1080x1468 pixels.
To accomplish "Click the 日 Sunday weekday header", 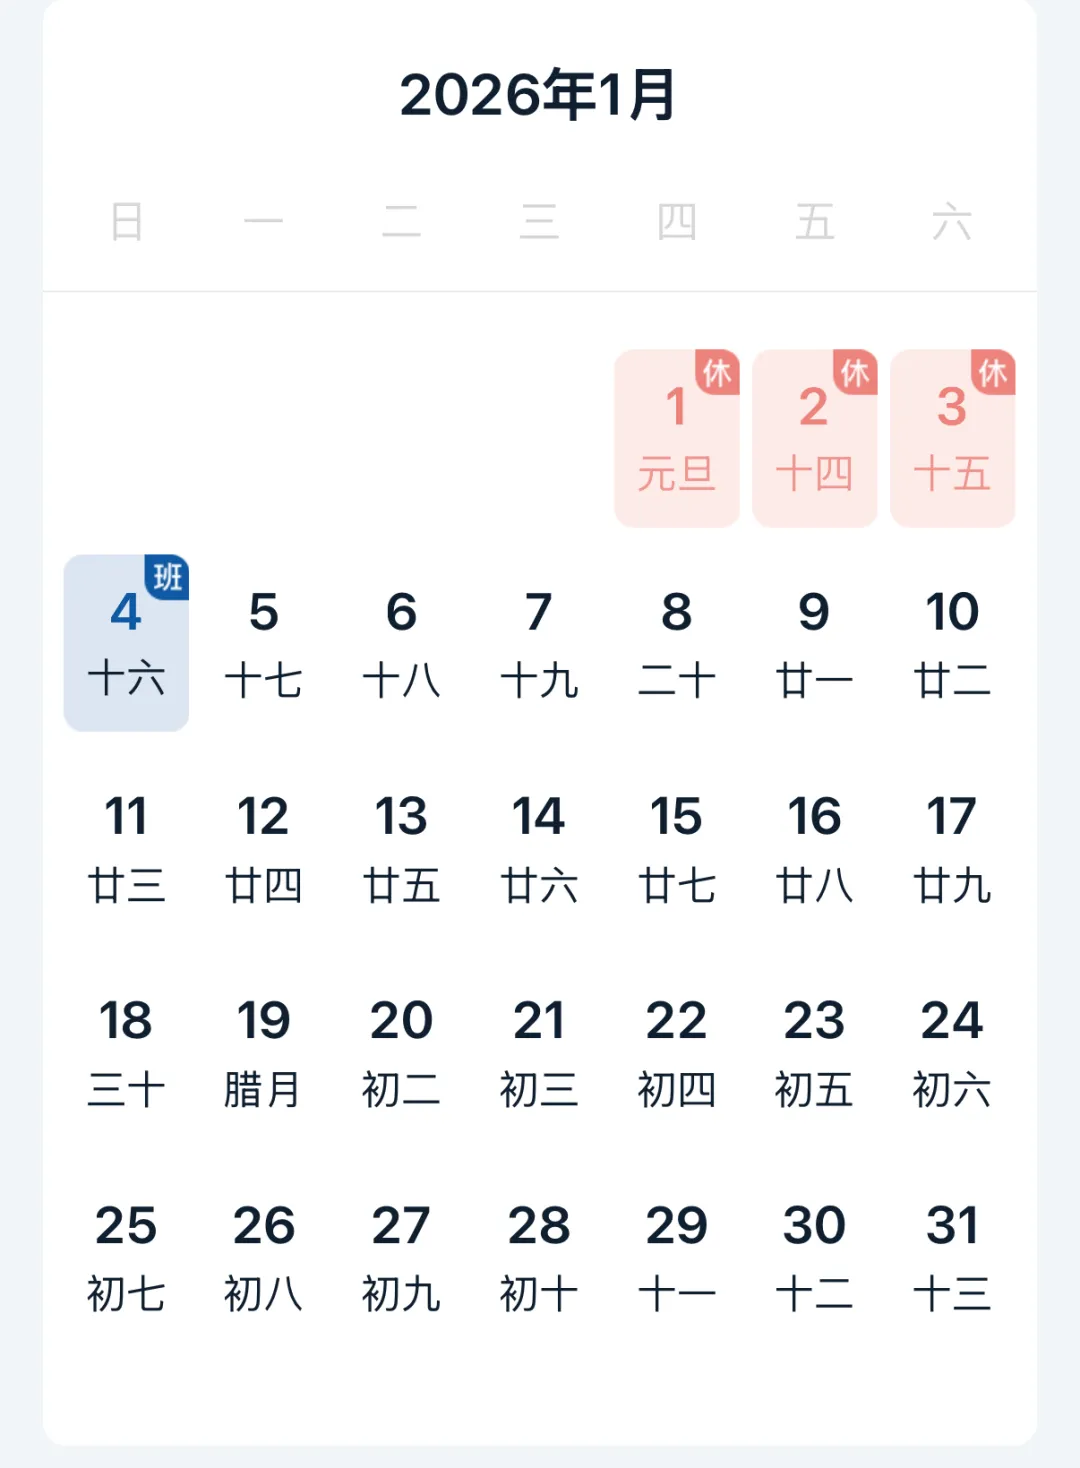I will (127, 222).
